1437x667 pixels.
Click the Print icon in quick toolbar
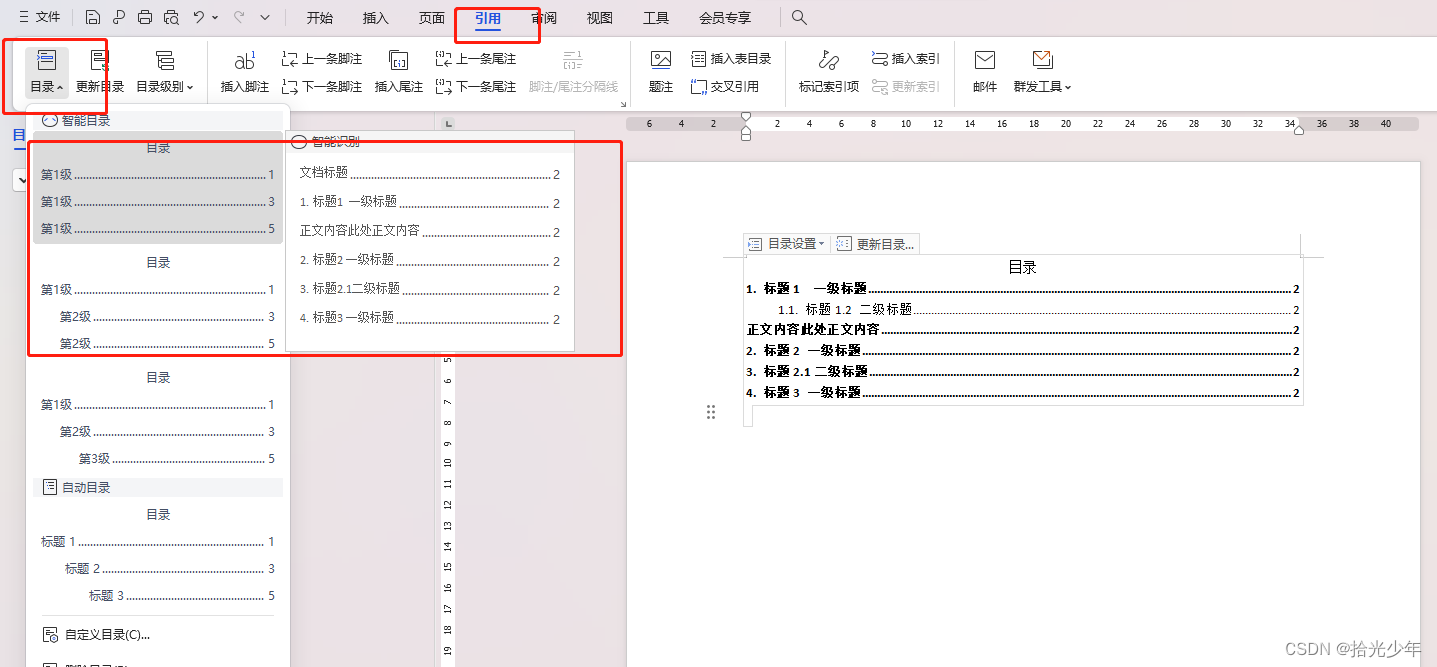click(145, 18)
